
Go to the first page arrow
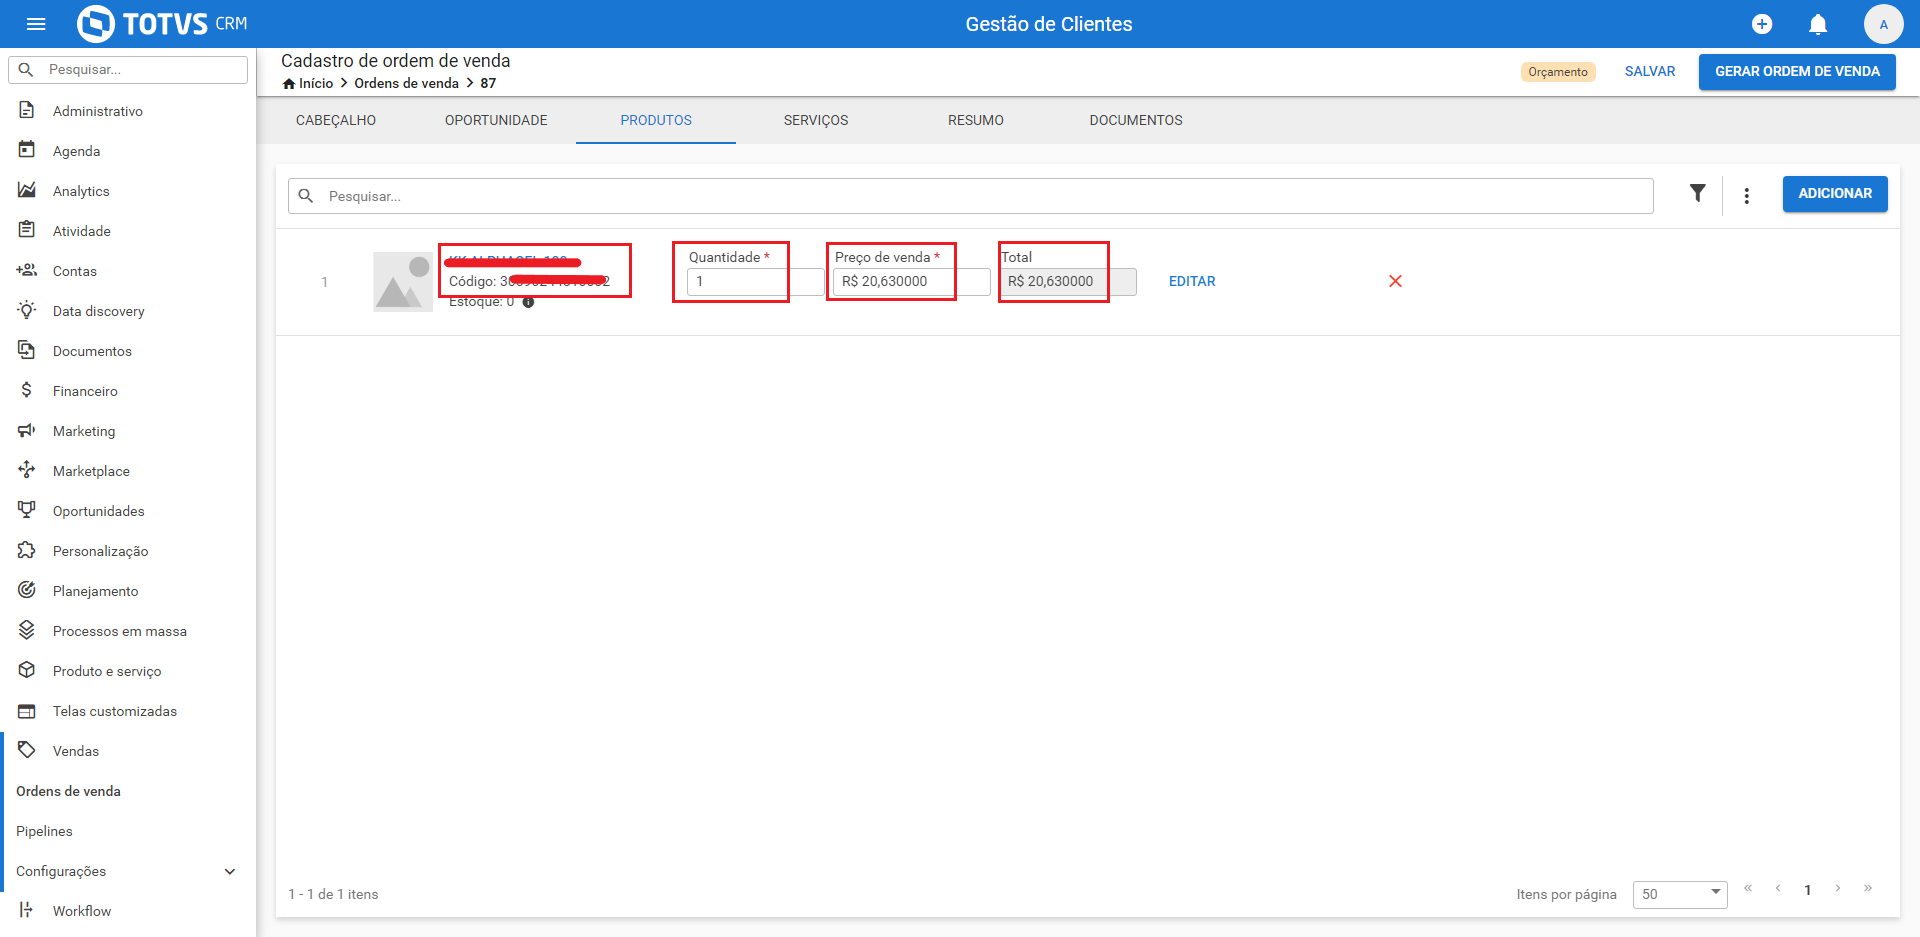click(x=1748, y=888)
